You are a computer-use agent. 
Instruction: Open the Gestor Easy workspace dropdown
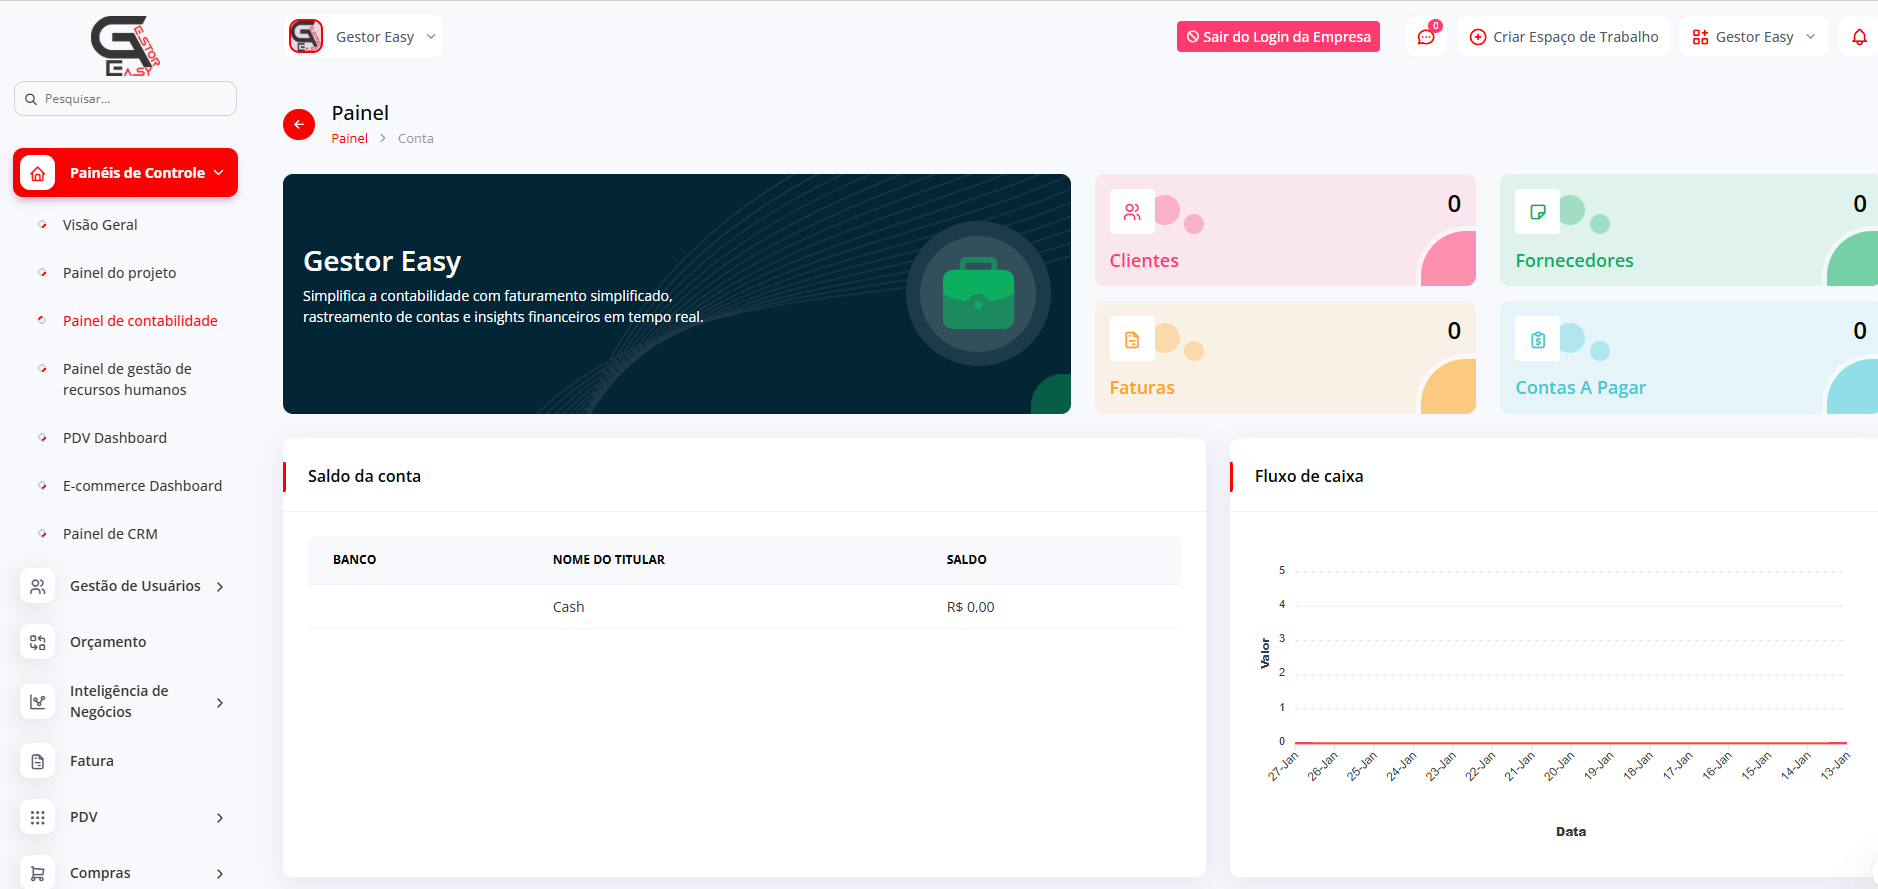[x=1754, y=37]
